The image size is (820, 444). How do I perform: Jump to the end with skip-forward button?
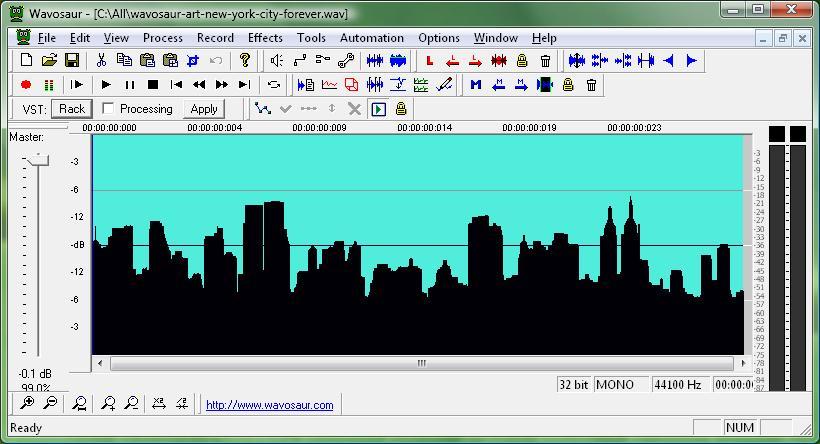point(244,85)
